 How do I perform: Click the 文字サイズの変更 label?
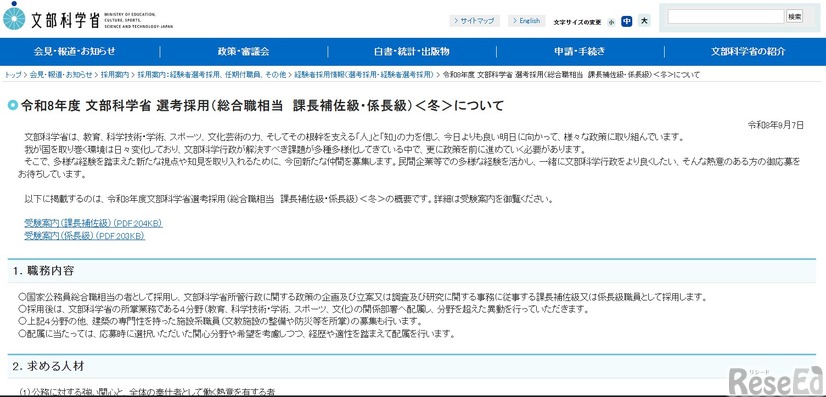point(577,22)
